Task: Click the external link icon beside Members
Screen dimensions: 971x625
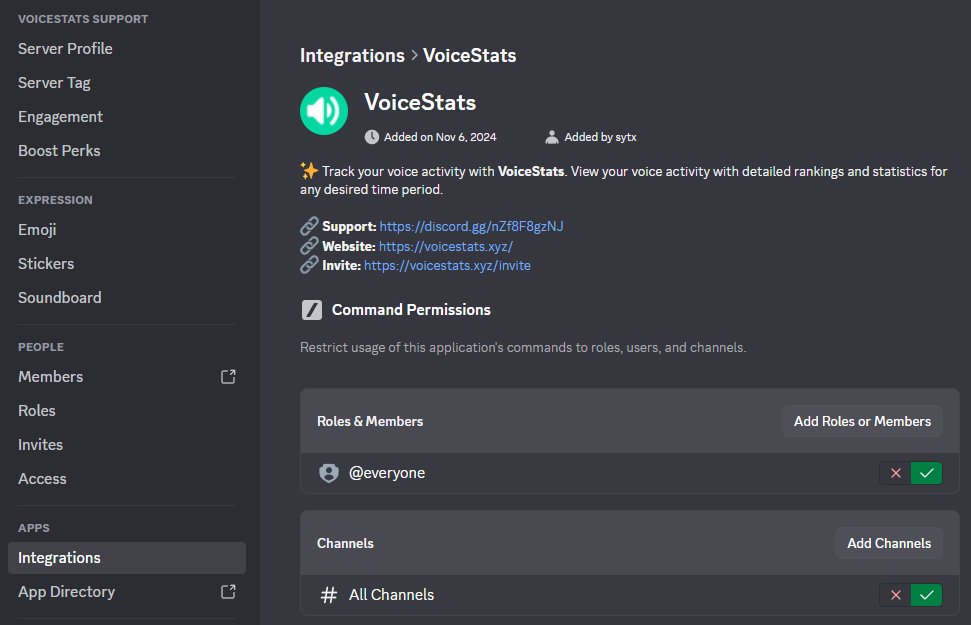Action: [228, 377]
